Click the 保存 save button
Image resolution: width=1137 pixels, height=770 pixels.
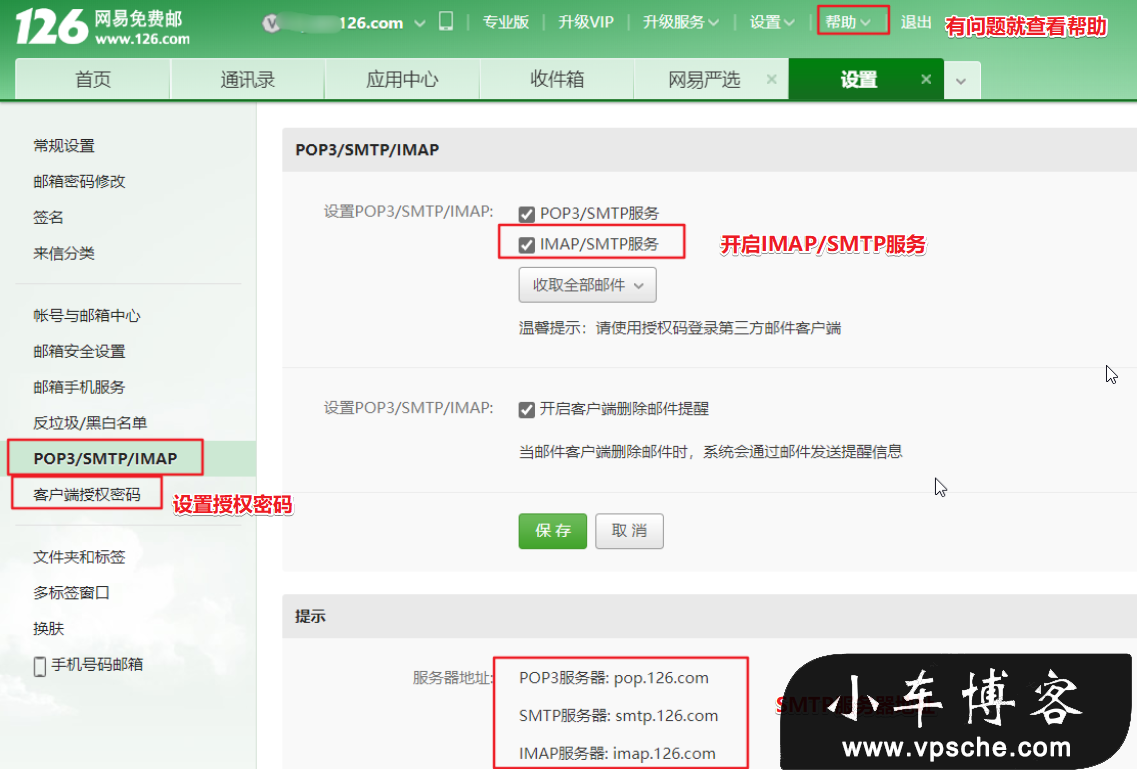[x=552, y=531]
